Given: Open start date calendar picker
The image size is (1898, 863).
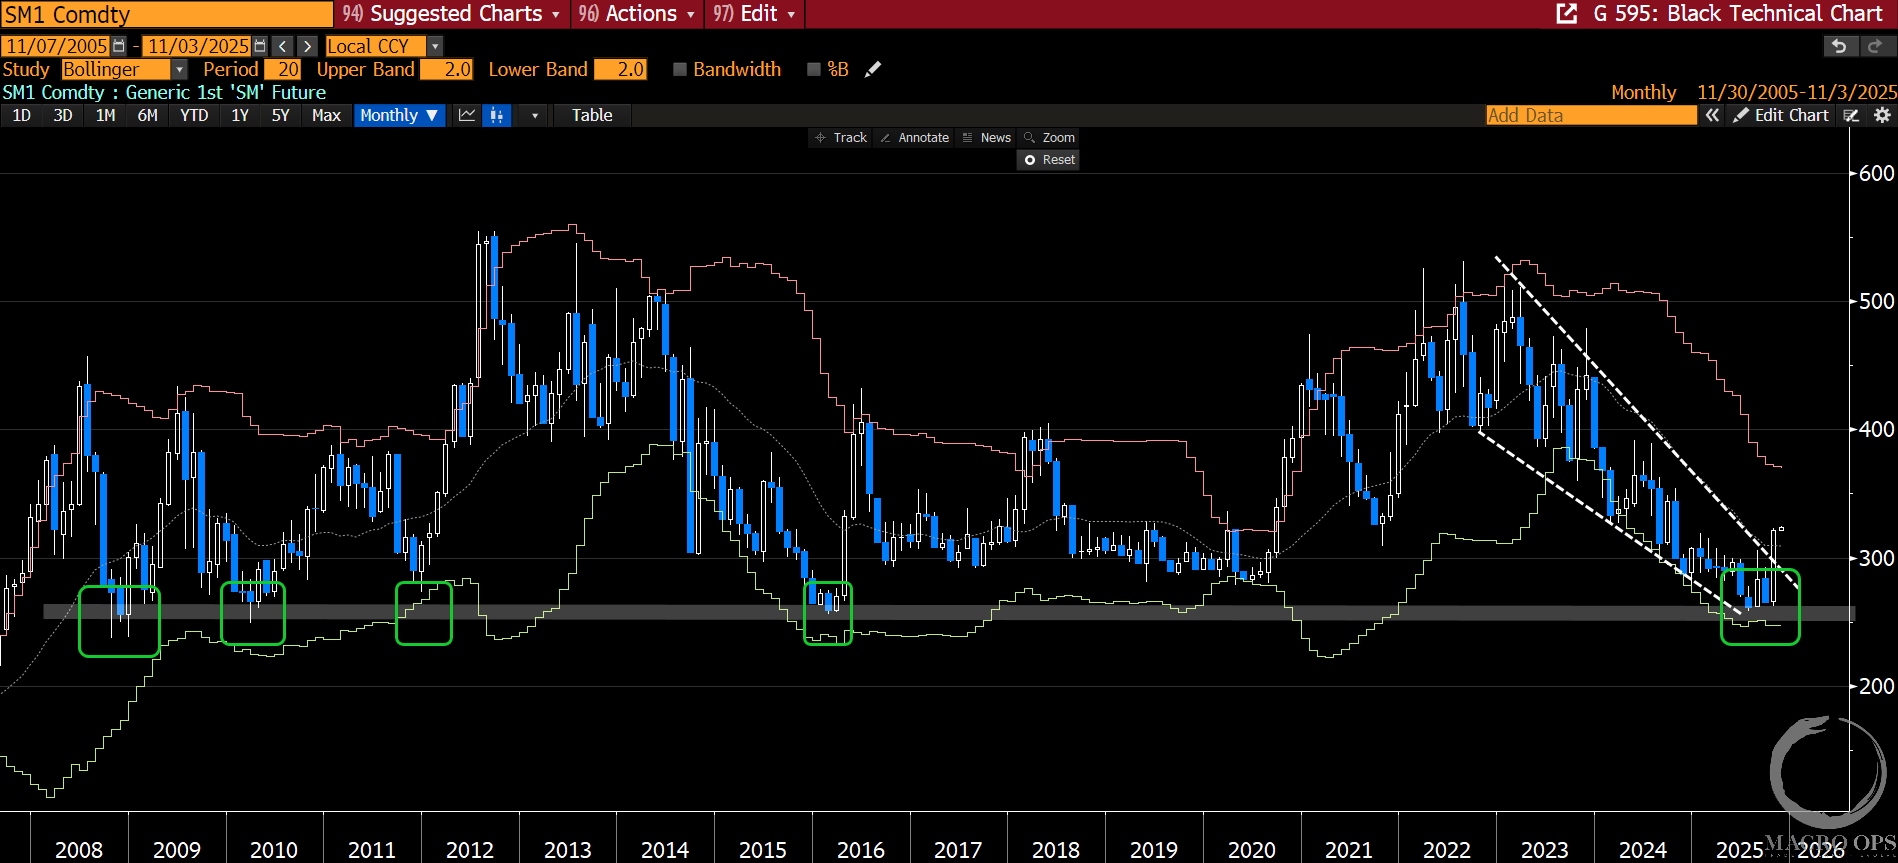Looking at the screenshot, I should (x=120, y=46).
